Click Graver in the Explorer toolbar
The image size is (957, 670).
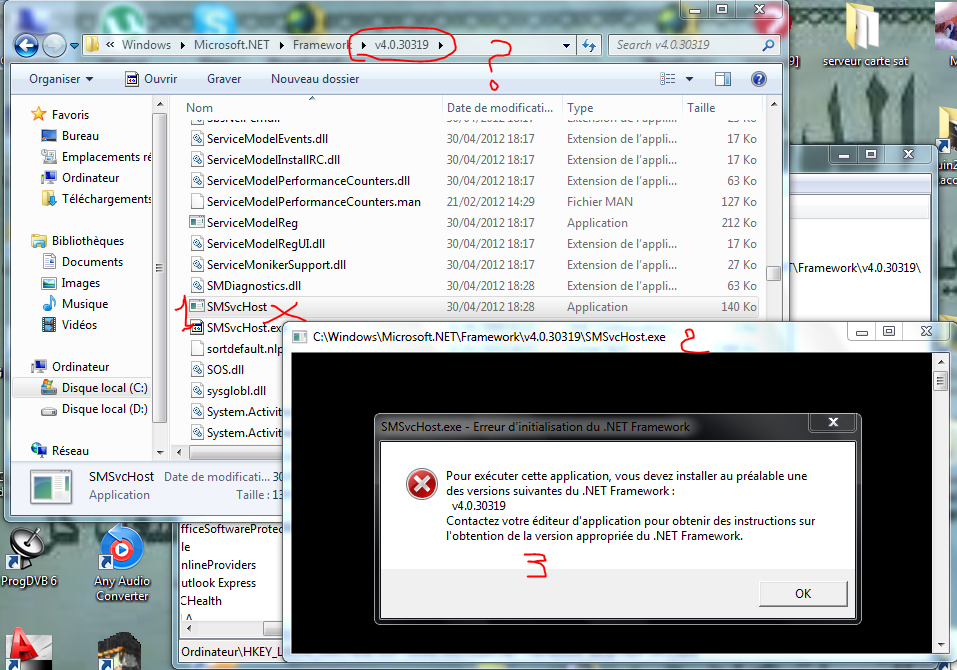(224, 79)
